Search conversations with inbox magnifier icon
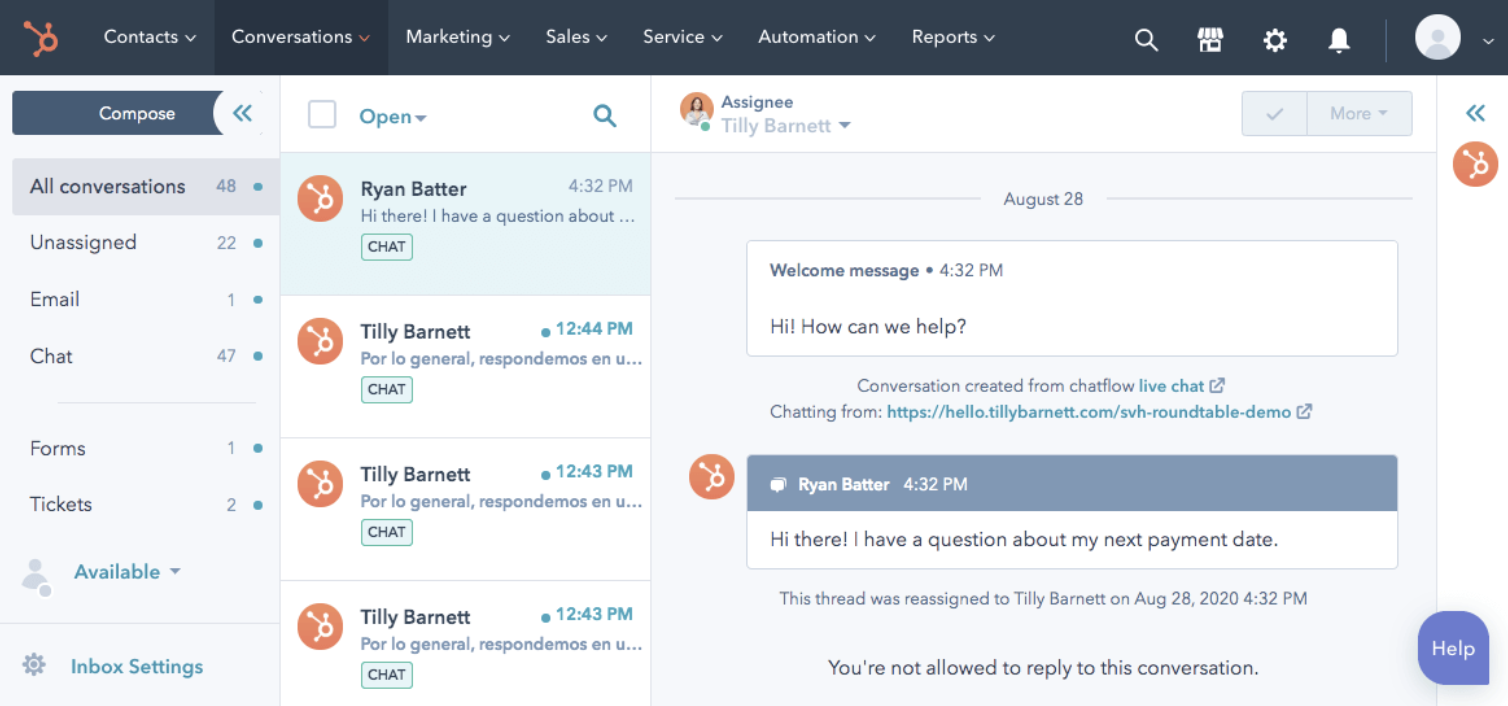The width and height of the screenshot is (1508, 706). pos(604,116)
